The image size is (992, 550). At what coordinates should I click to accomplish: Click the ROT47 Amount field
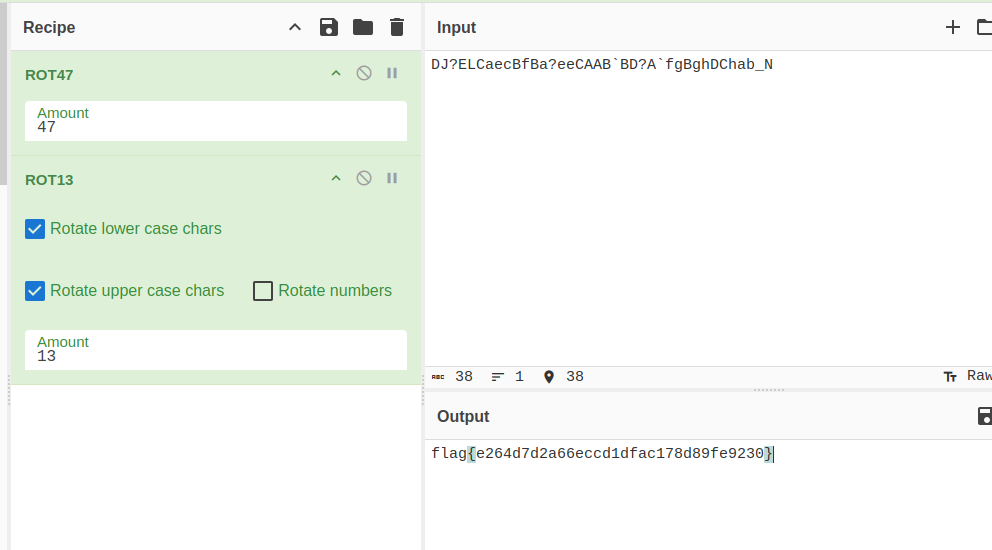215,127
